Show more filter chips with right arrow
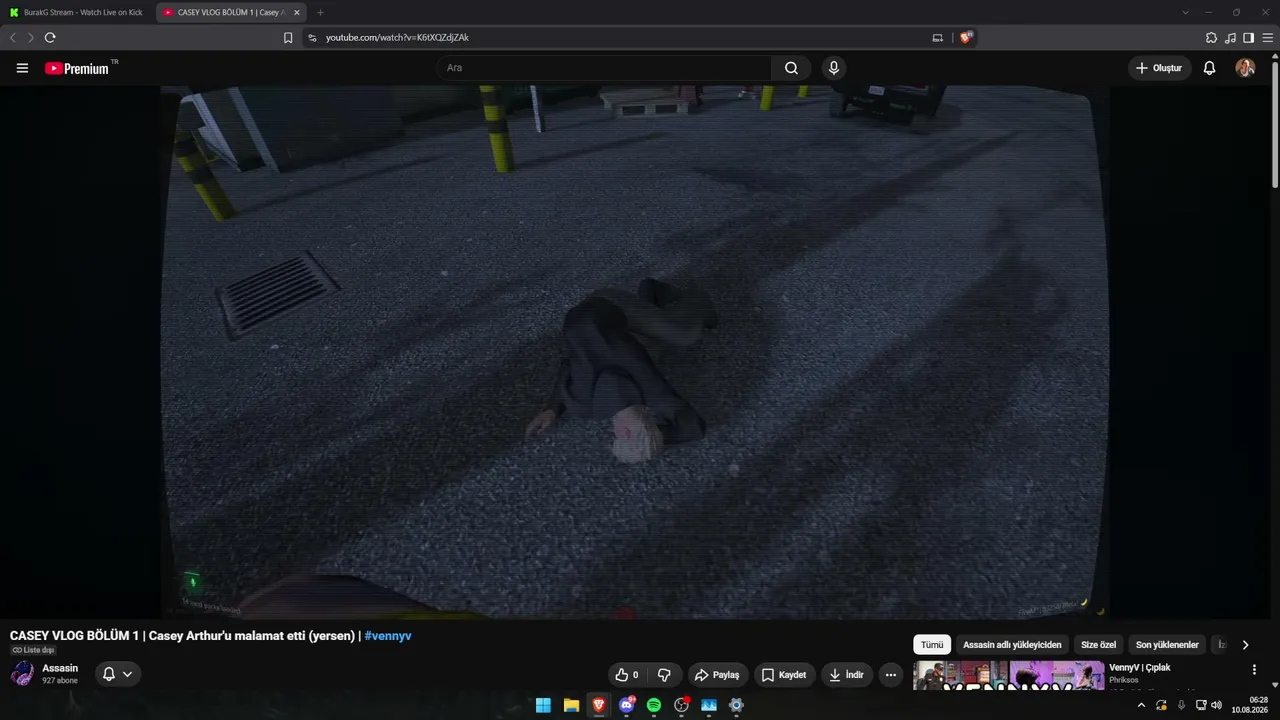This screenshot has height=720, width=1280. [x=1245, y=645]
